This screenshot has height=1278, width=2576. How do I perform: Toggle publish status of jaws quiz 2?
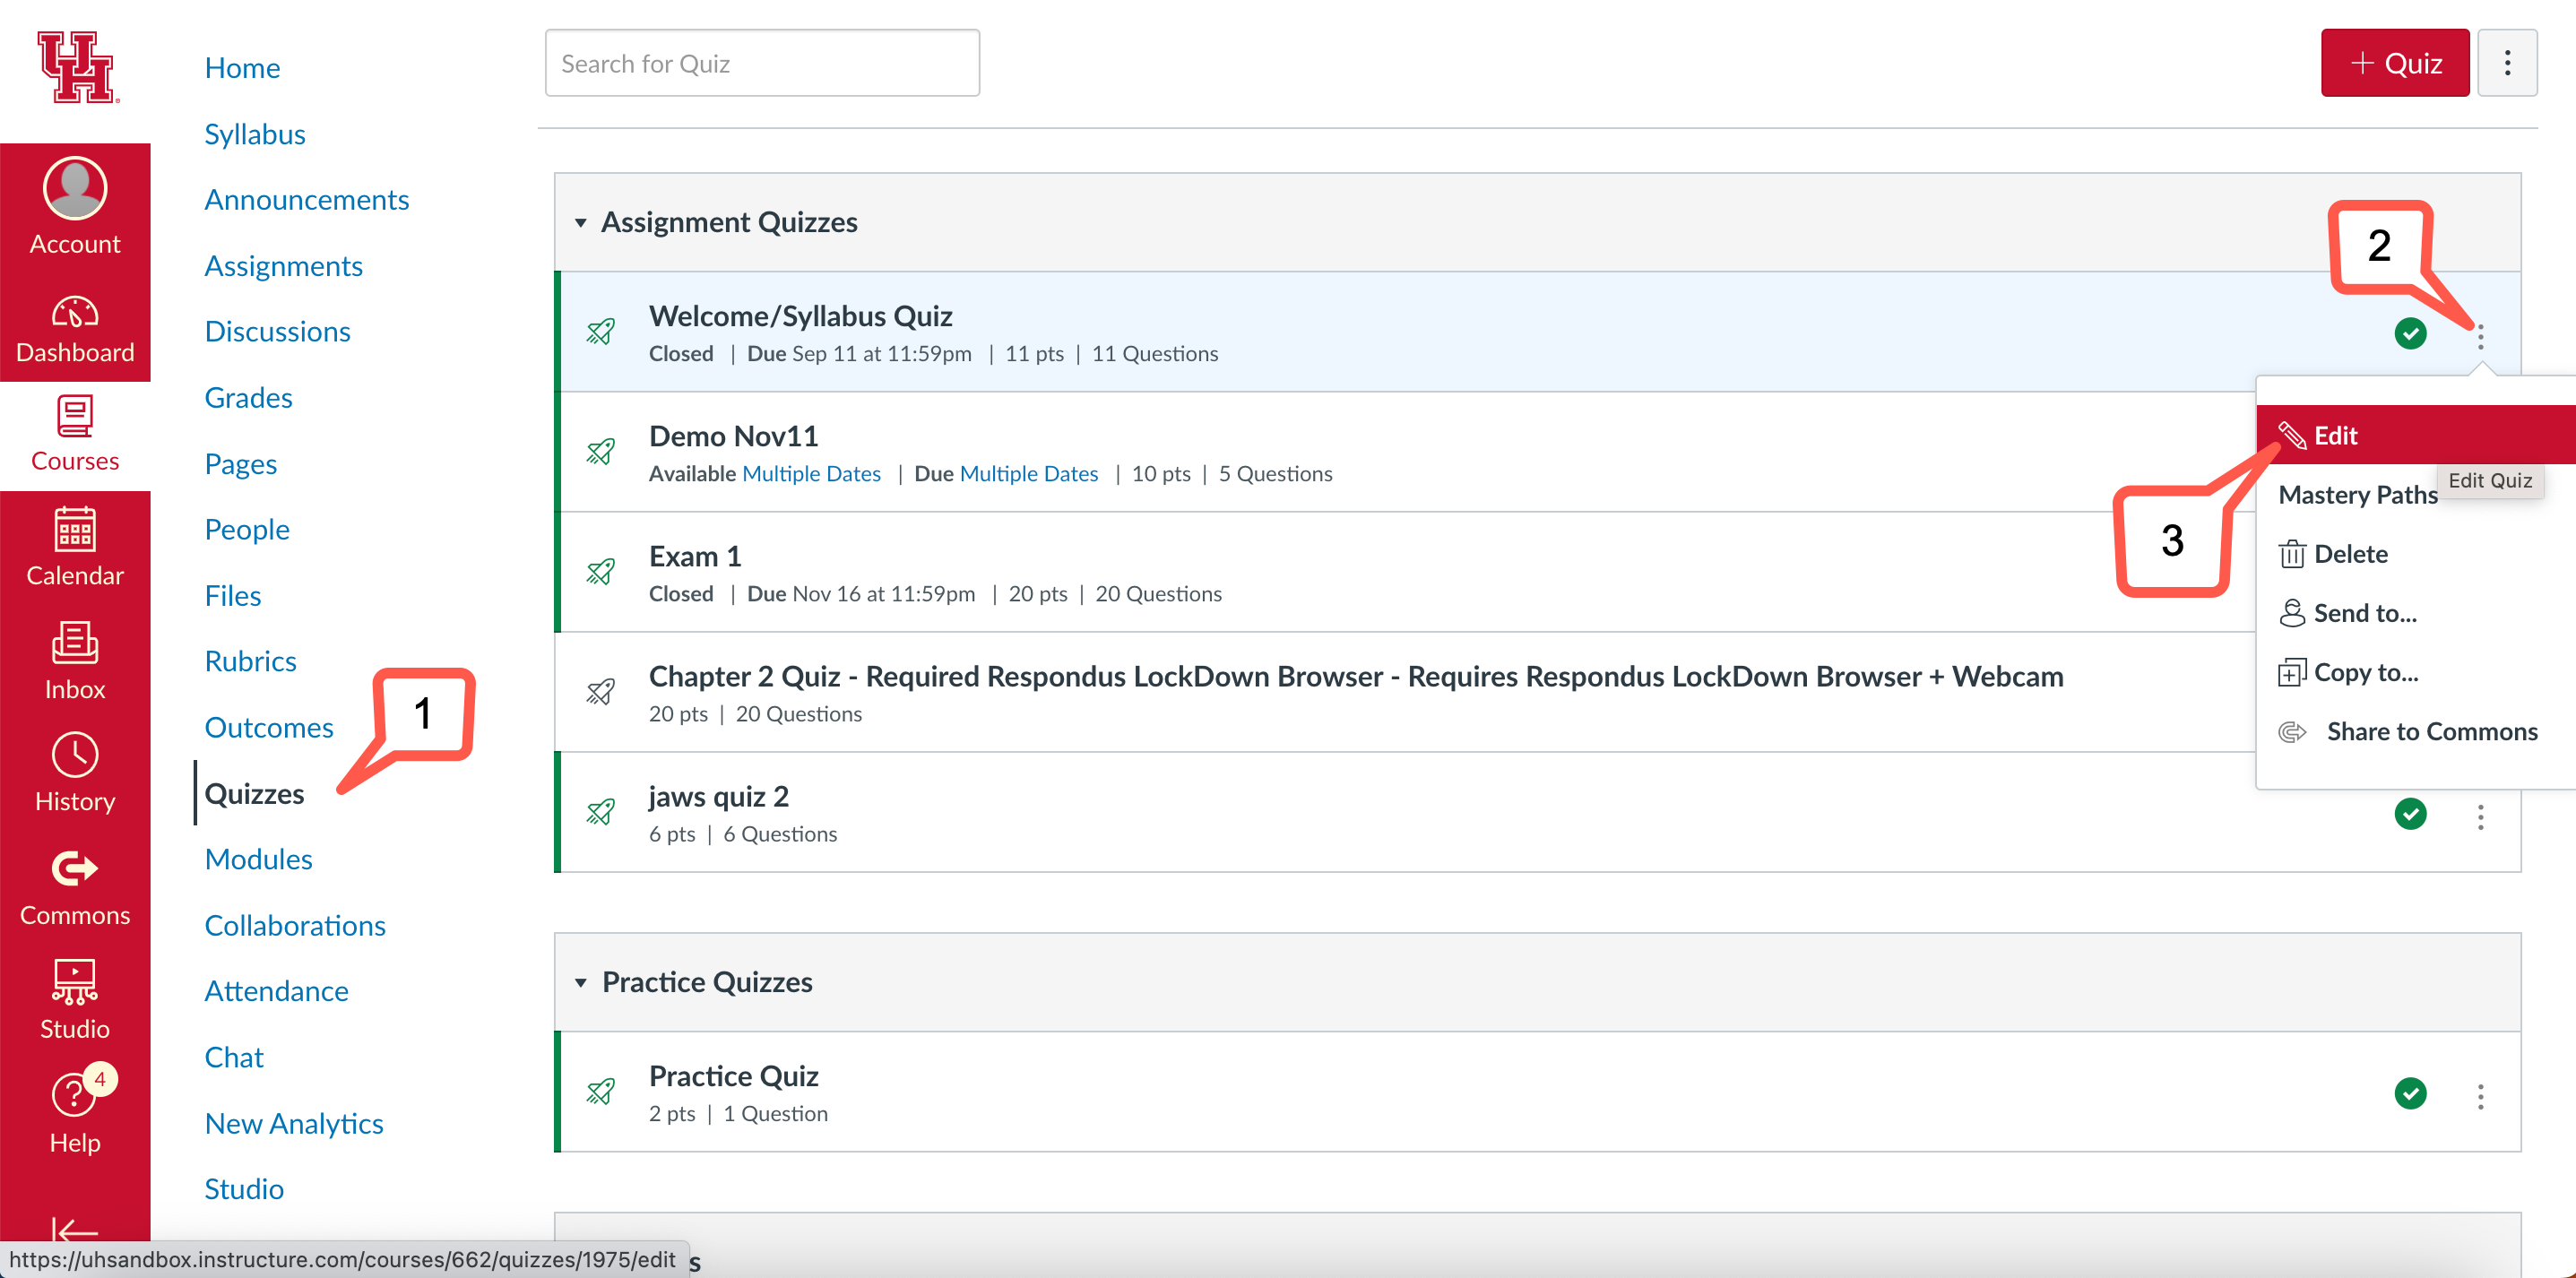pyautogui.click(x=2410, y=814)
